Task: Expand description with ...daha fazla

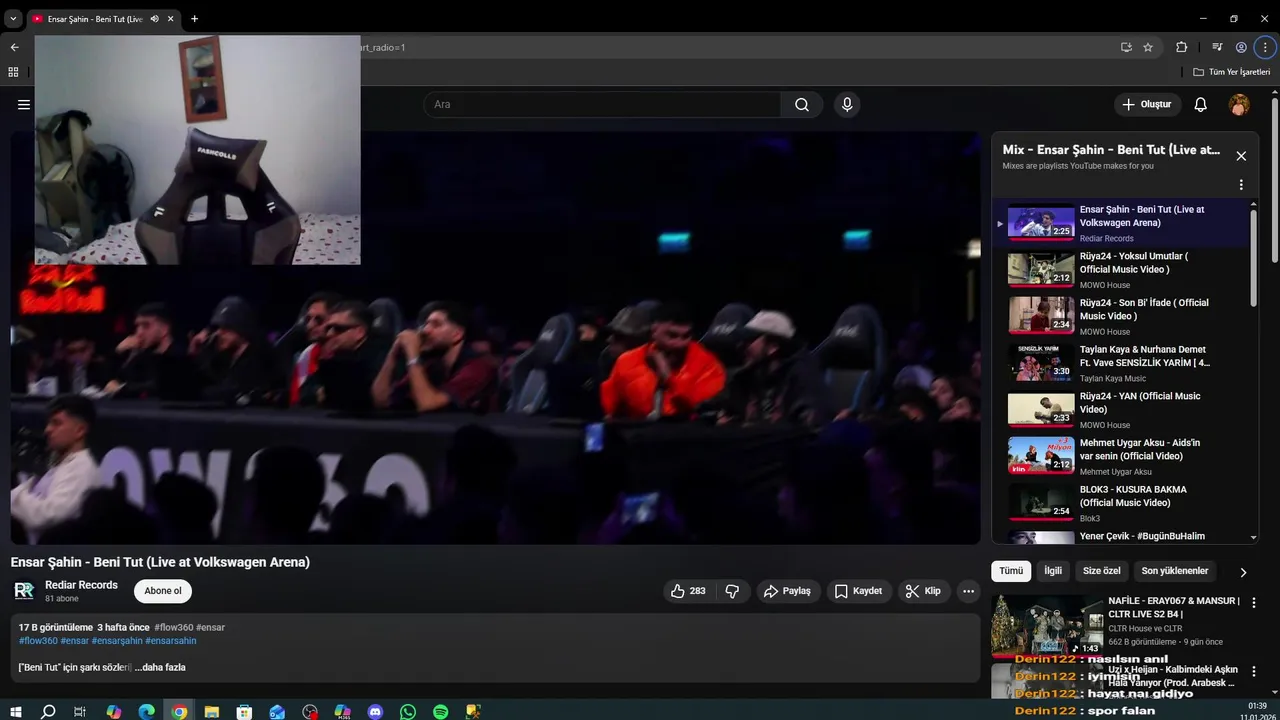Action: pos(161,667)
